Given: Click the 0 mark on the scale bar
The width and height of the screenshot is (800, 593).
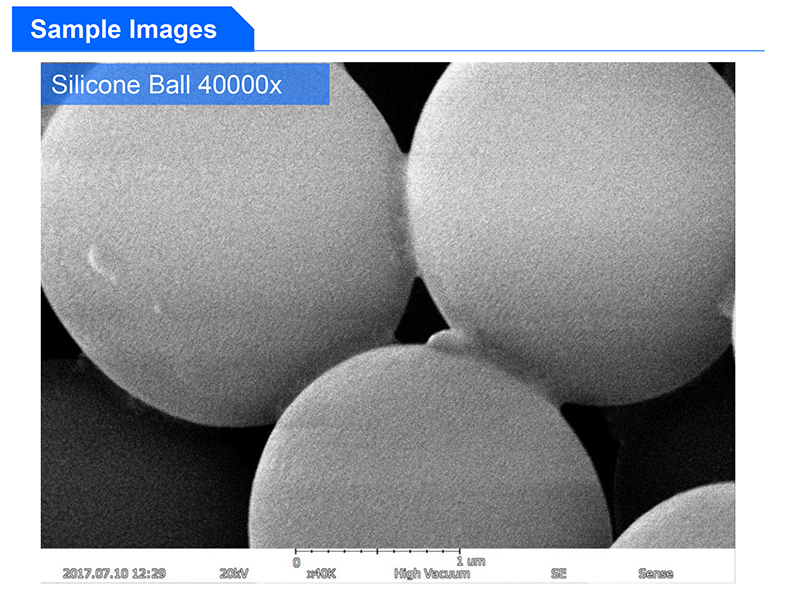Looking at the screenshot, I should point(296,562).
